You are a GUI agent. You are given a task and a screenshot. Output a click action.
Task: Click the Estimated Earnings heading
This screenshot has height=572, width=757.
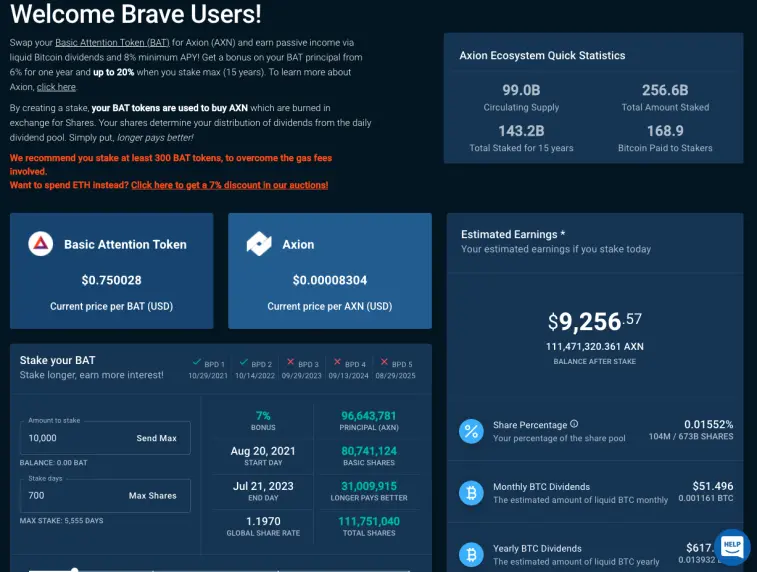click(x=513, y=234)
